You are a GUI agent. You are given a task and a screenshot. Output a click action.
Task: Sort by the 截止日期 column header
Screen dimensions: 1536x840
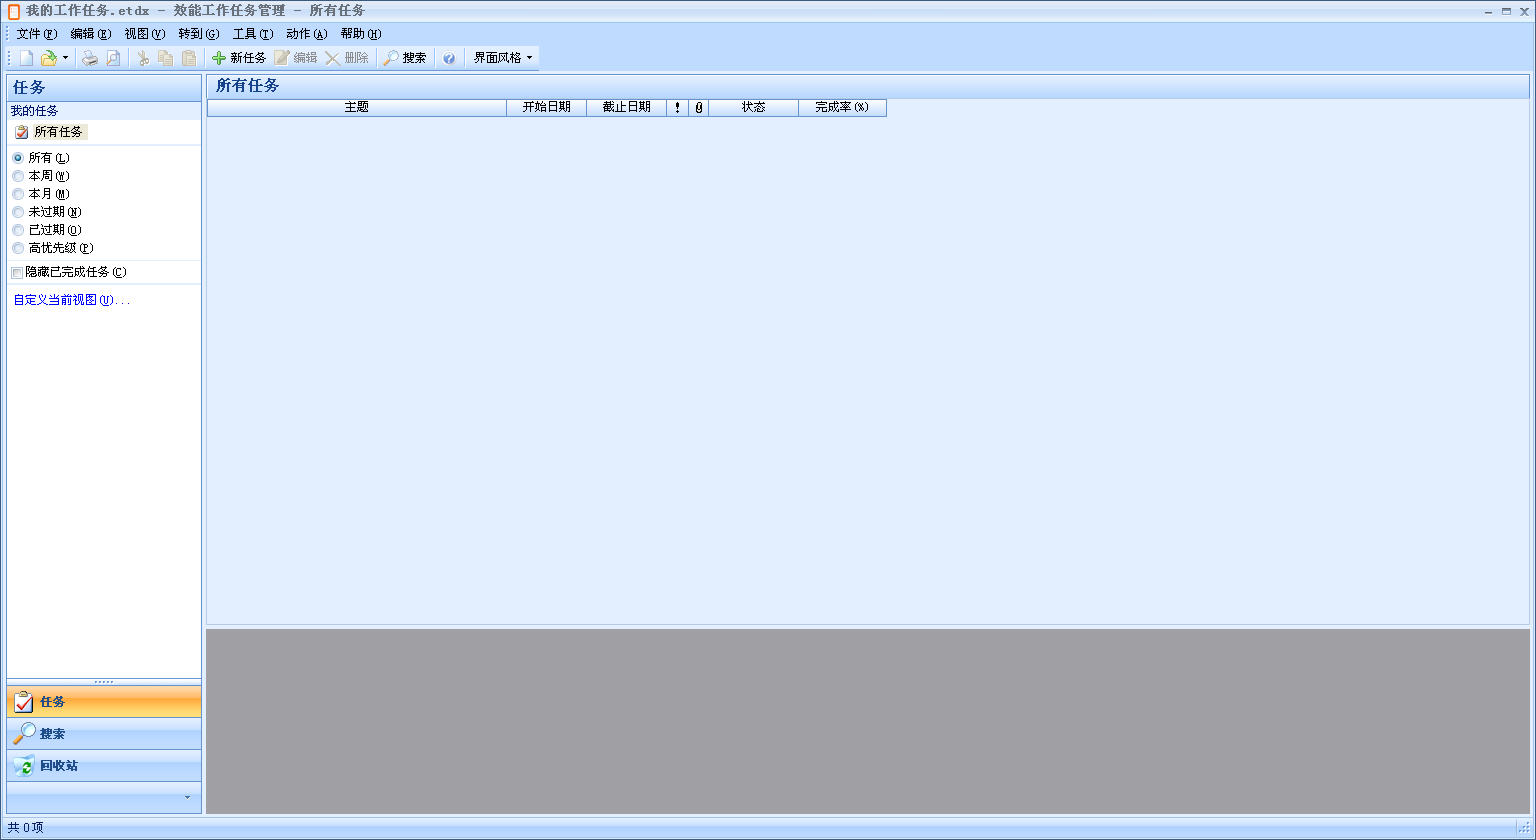(627, 107)
